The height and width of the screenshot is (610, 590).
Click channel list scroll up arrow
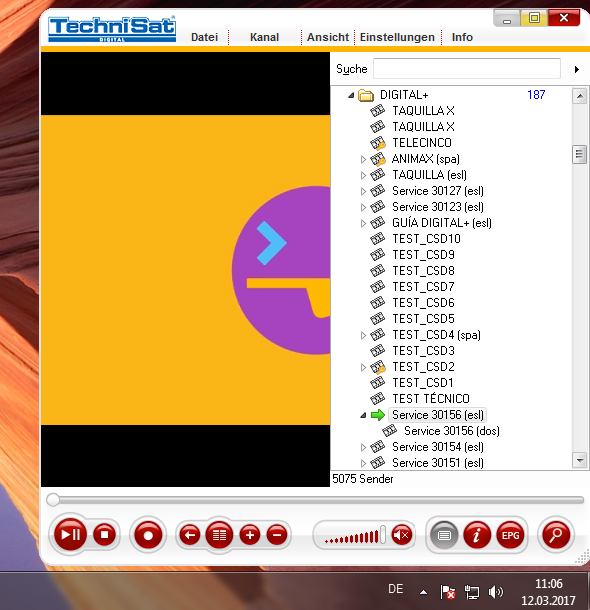coord(579,96)
